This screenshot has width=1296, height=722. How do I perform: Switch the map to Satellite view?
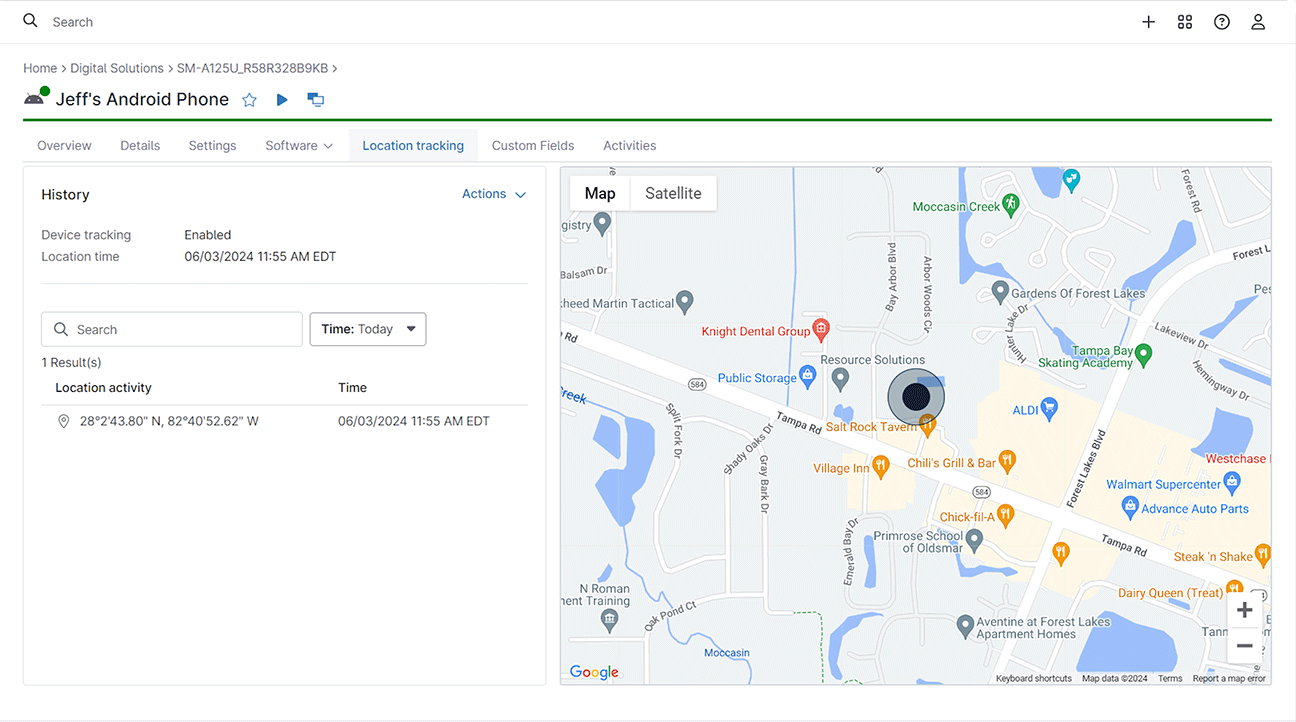672,193
